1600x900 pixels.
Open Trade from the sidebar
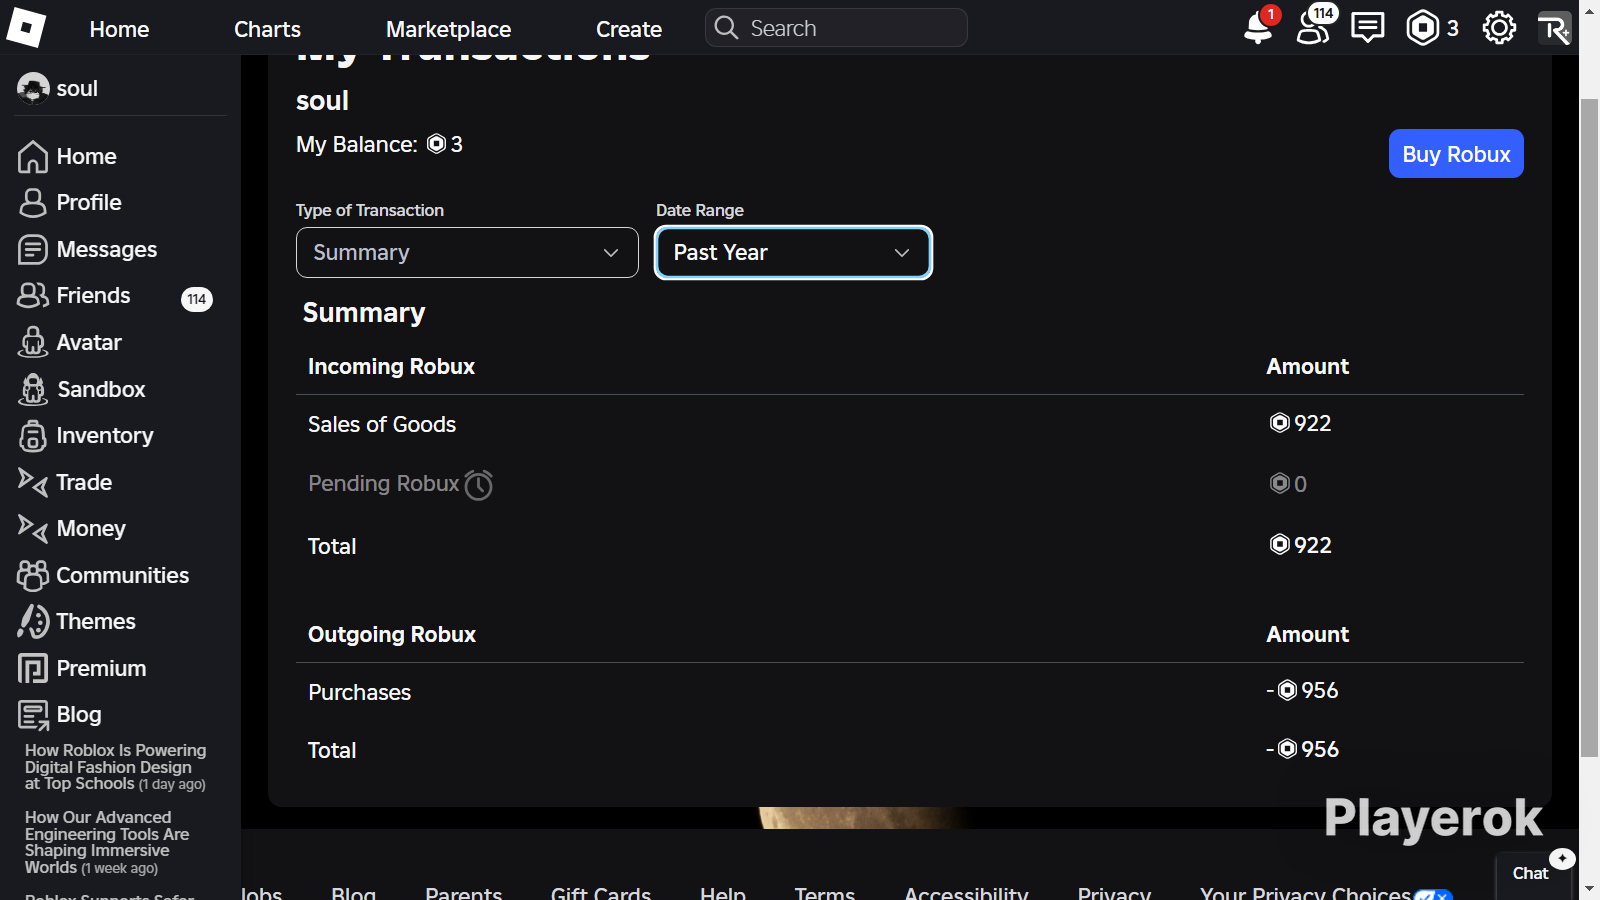tap(65, 482)
